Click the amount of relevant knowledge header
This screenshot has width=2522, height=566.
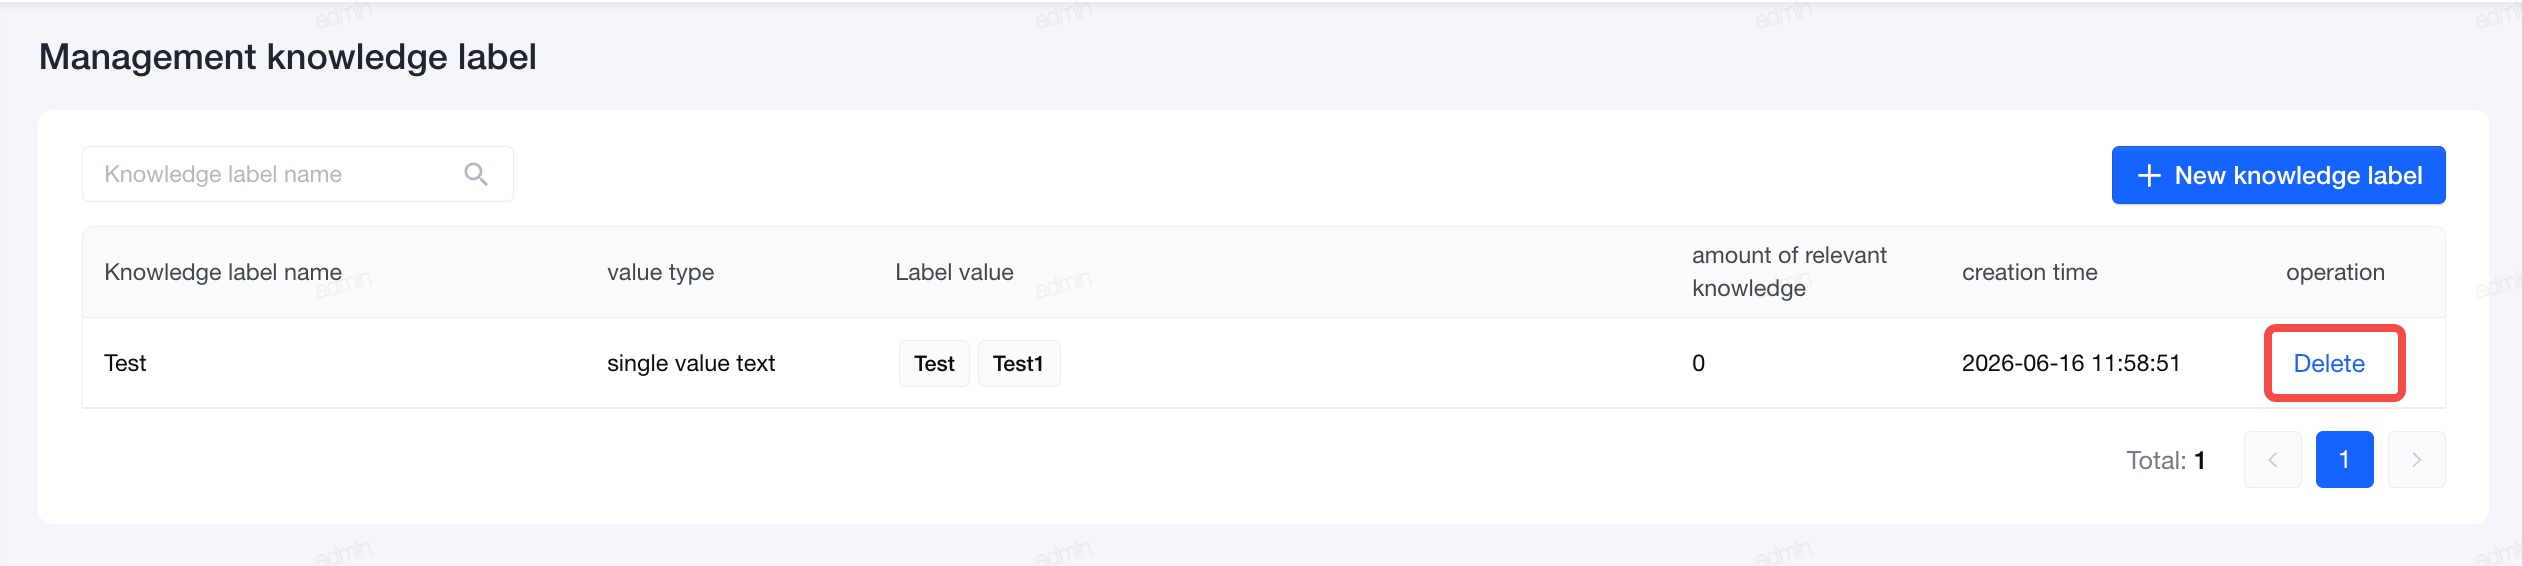click(x=1789, y=272)
